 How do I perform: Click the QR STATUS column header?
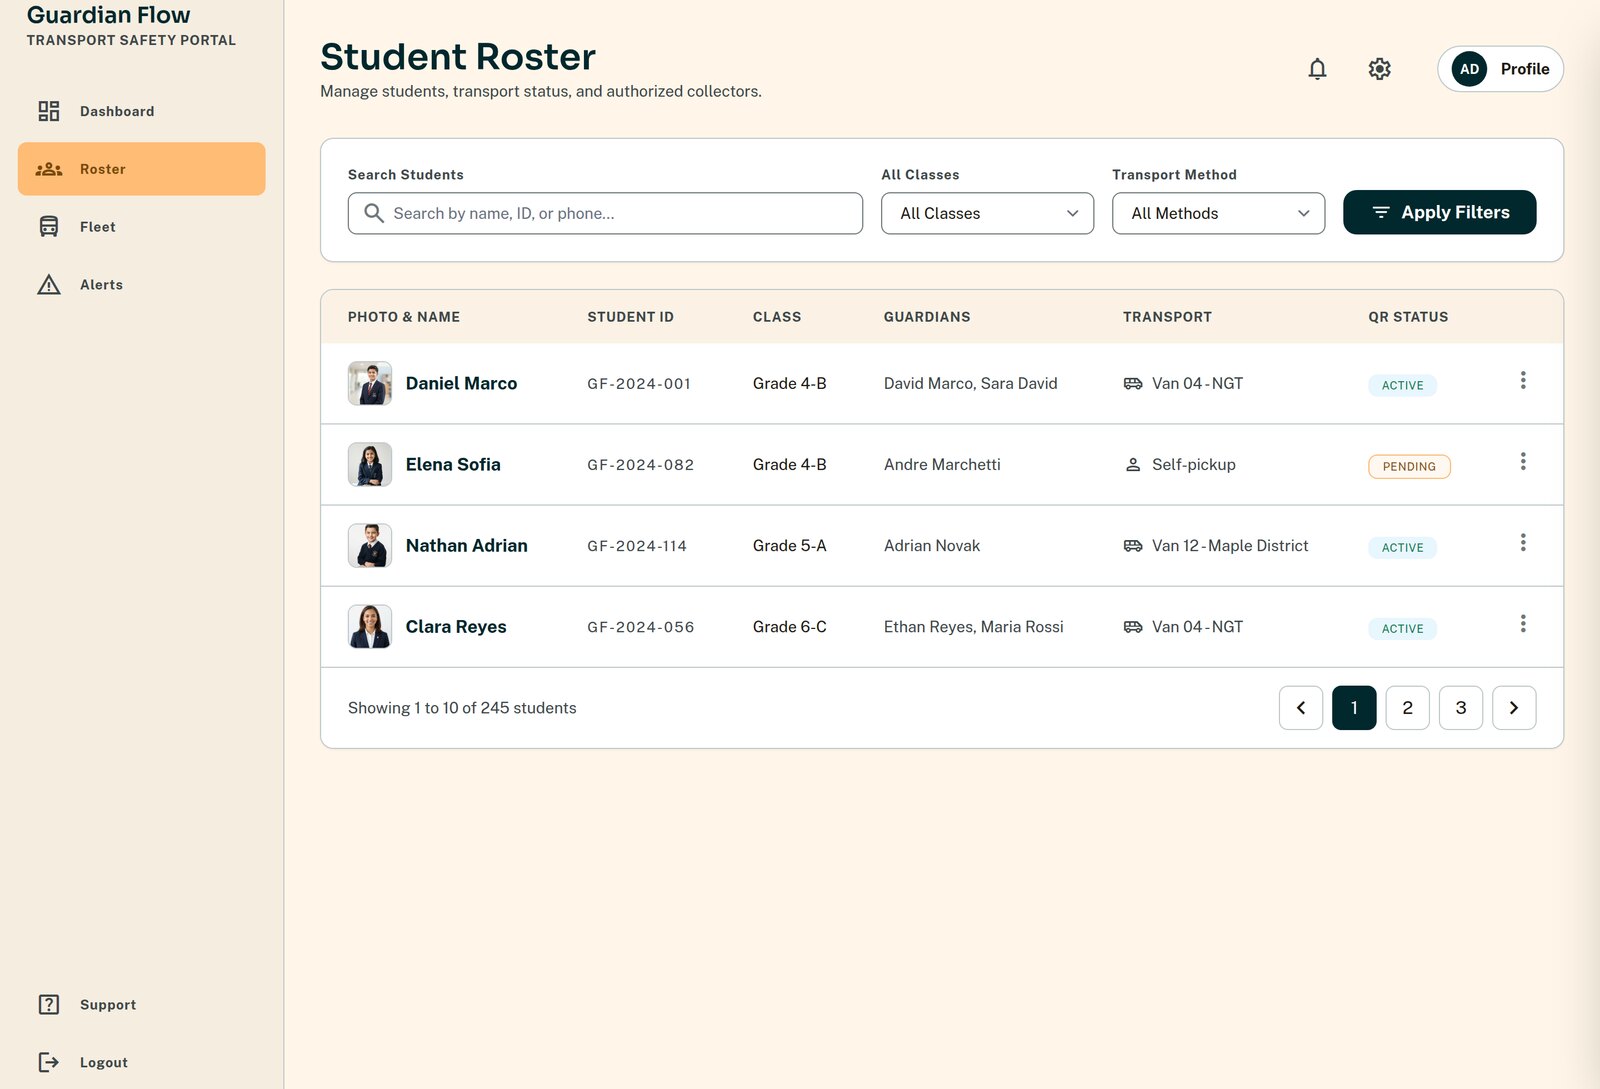pos(1408,317)
